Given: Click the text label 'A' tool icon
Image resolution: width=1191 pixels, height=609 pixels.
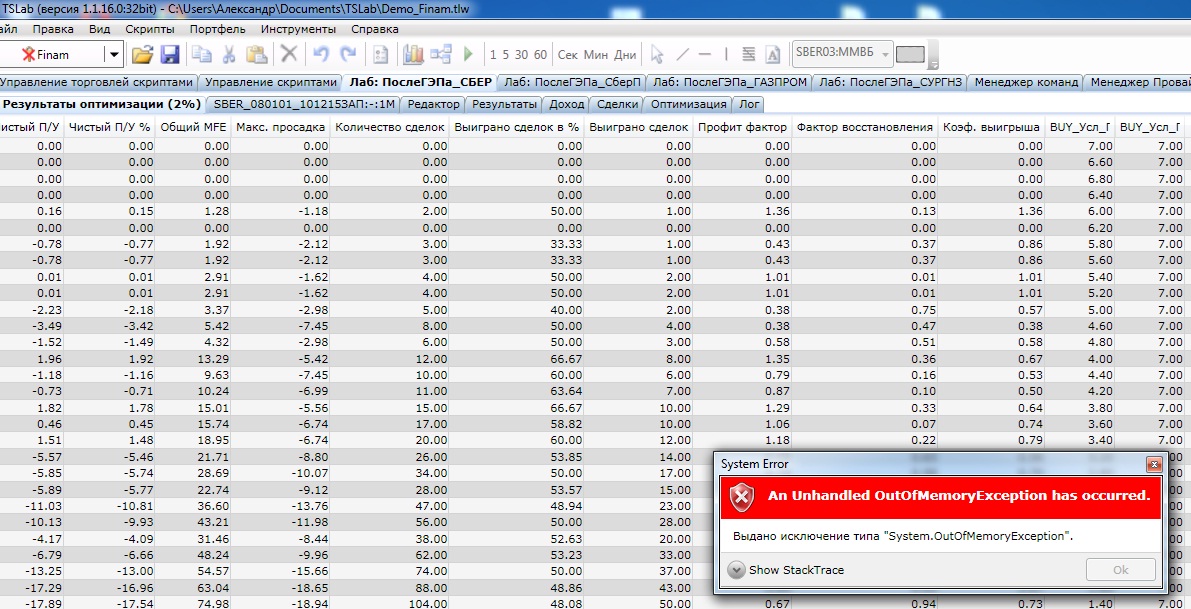Looking at the screenshot, I should [773, 55].
